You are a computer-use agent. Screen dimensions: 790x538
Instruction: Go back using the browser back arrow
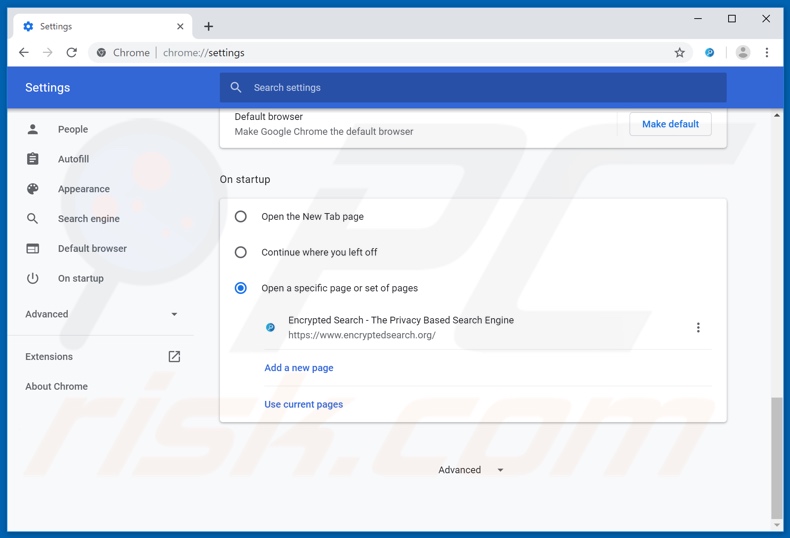(x=24, y=52)
